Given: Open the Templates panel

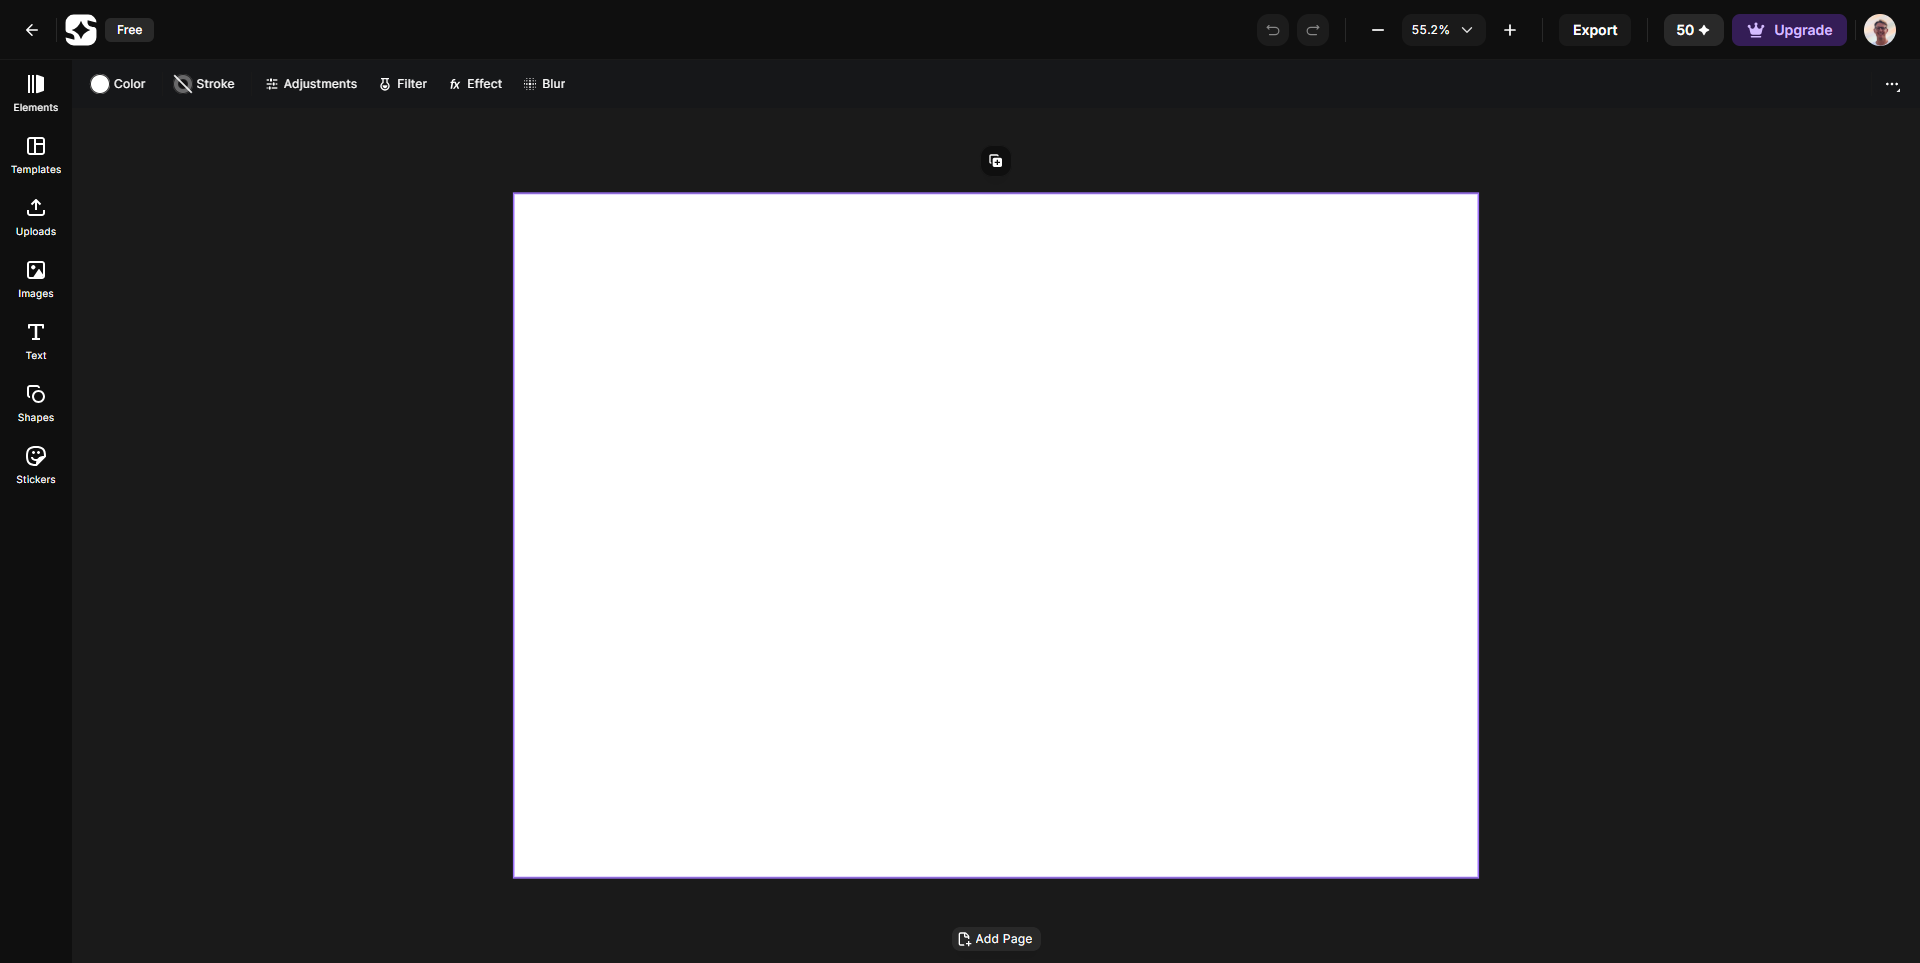Looking at the screenshot, I should pyautogui.click(x=36, y=155).
